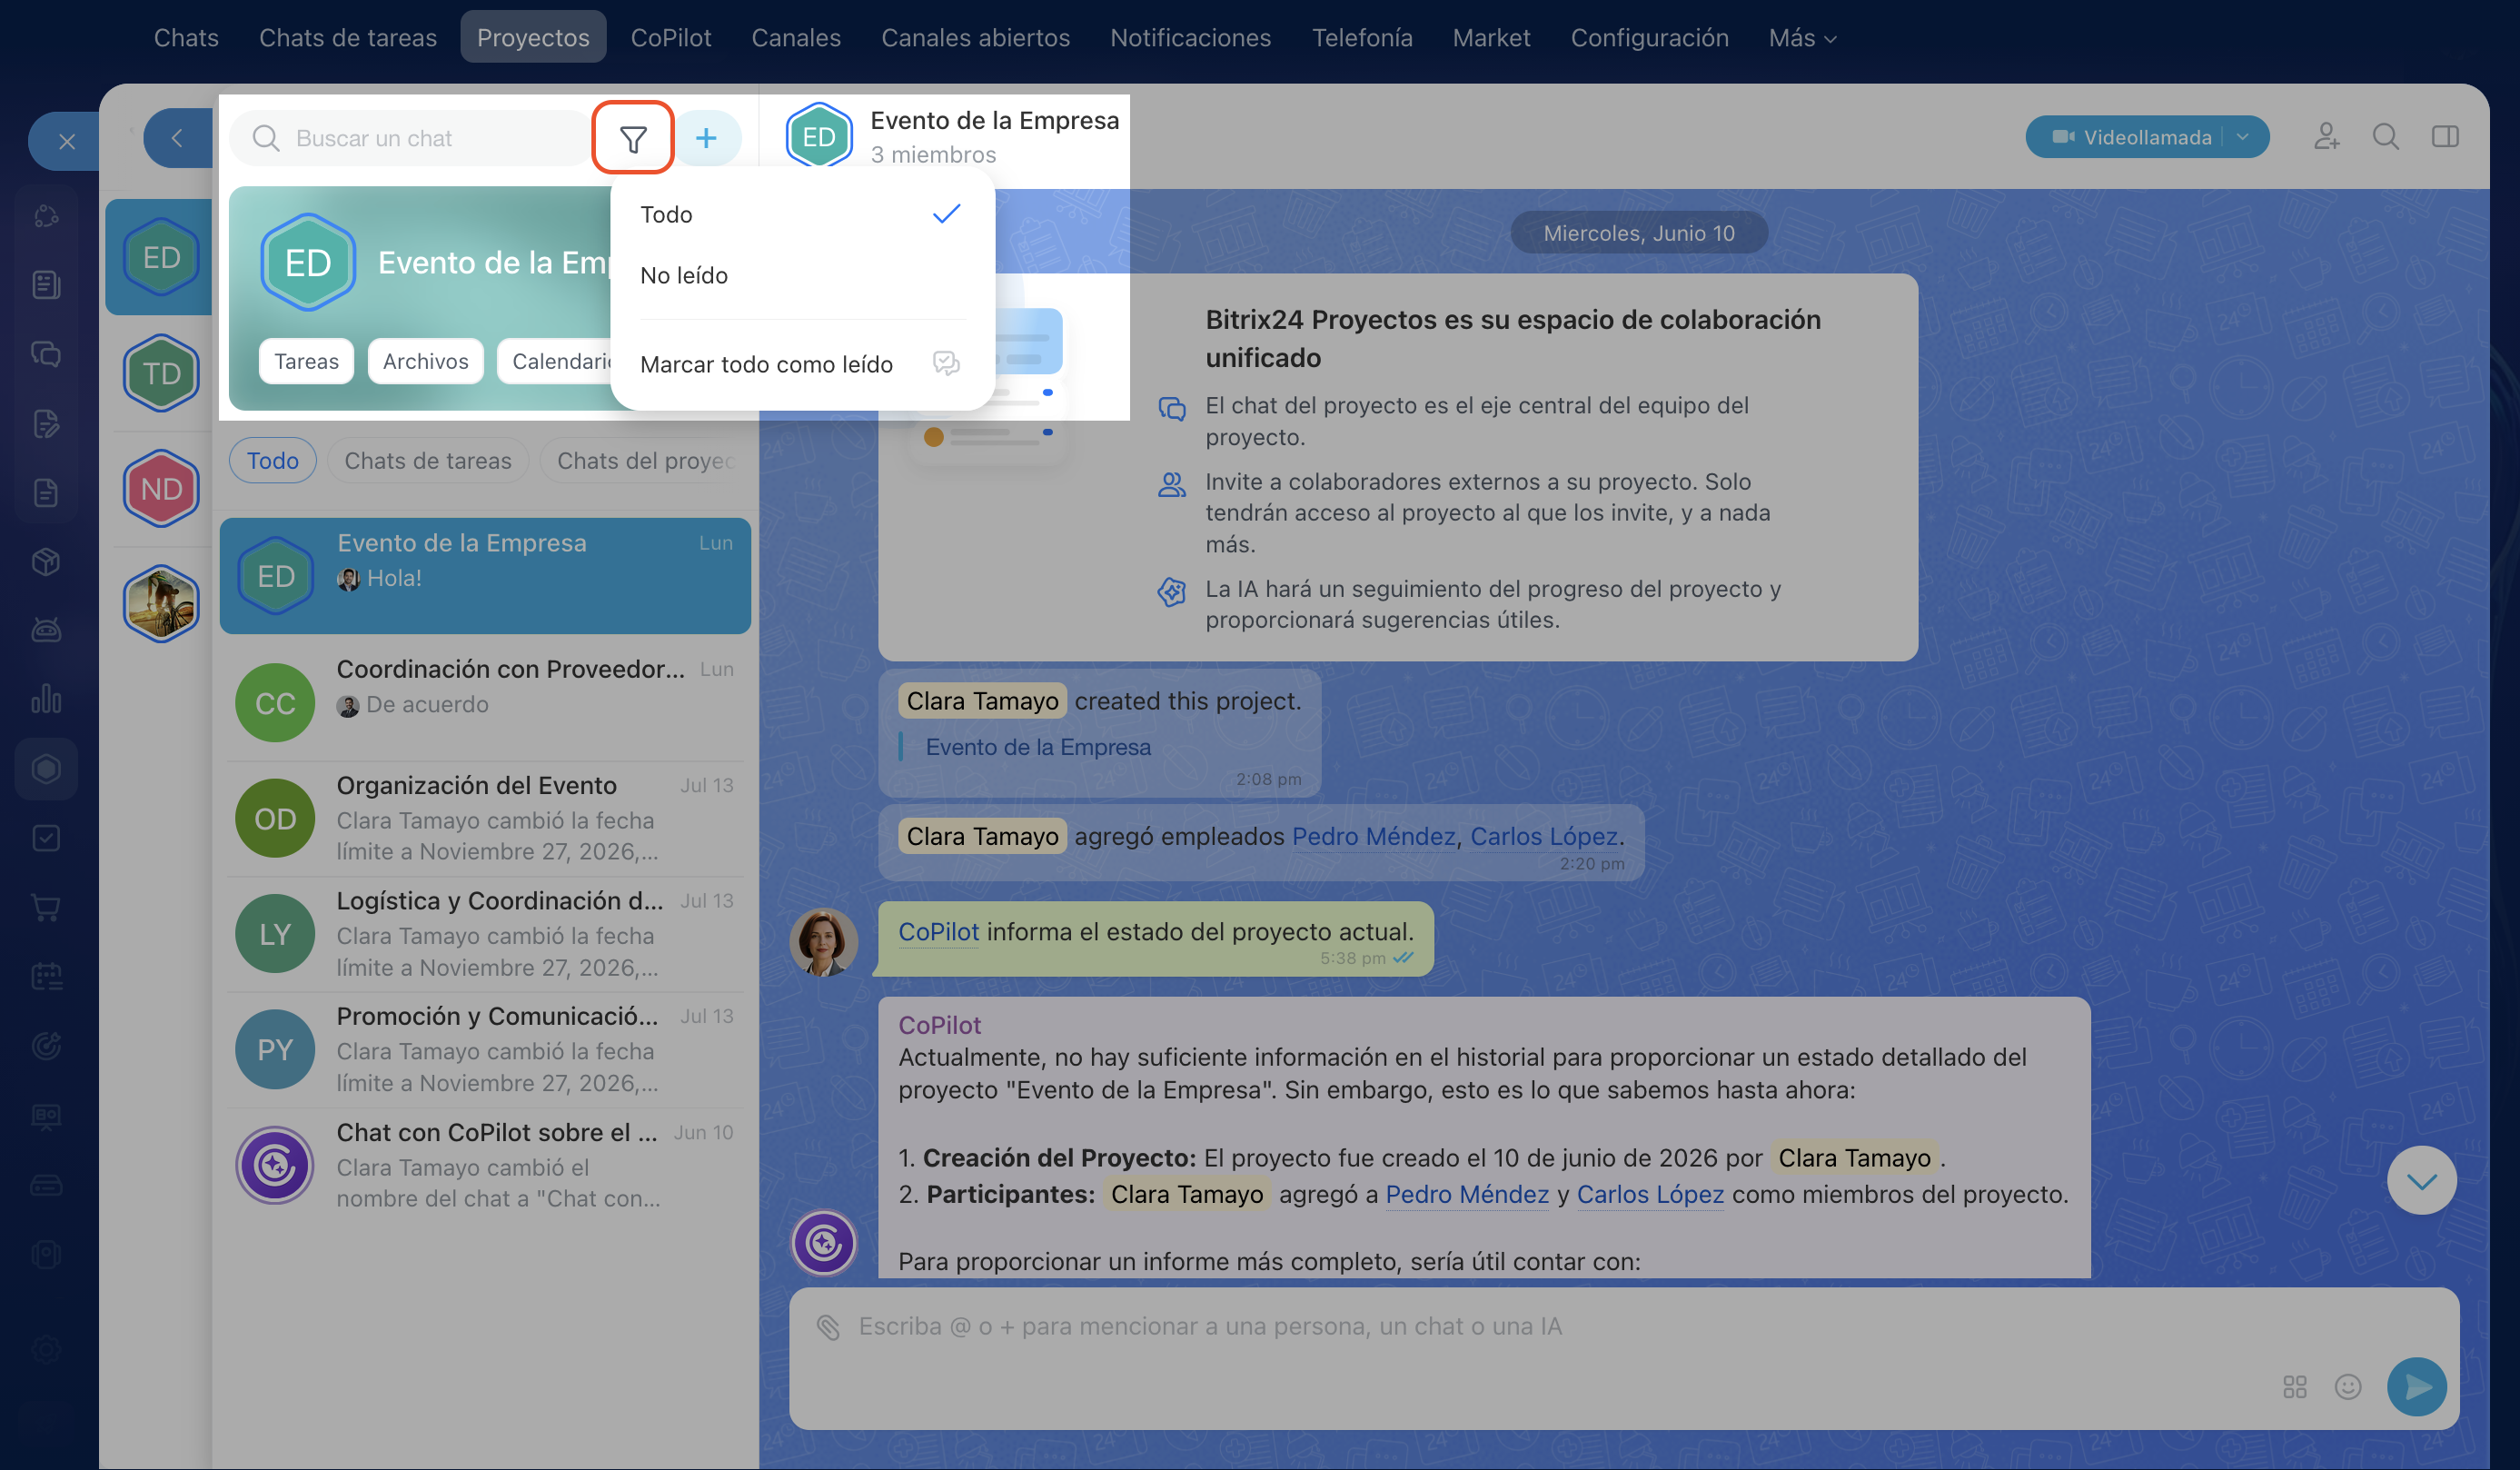Open the 'Organización del Evento' chat

coord(485,818)
